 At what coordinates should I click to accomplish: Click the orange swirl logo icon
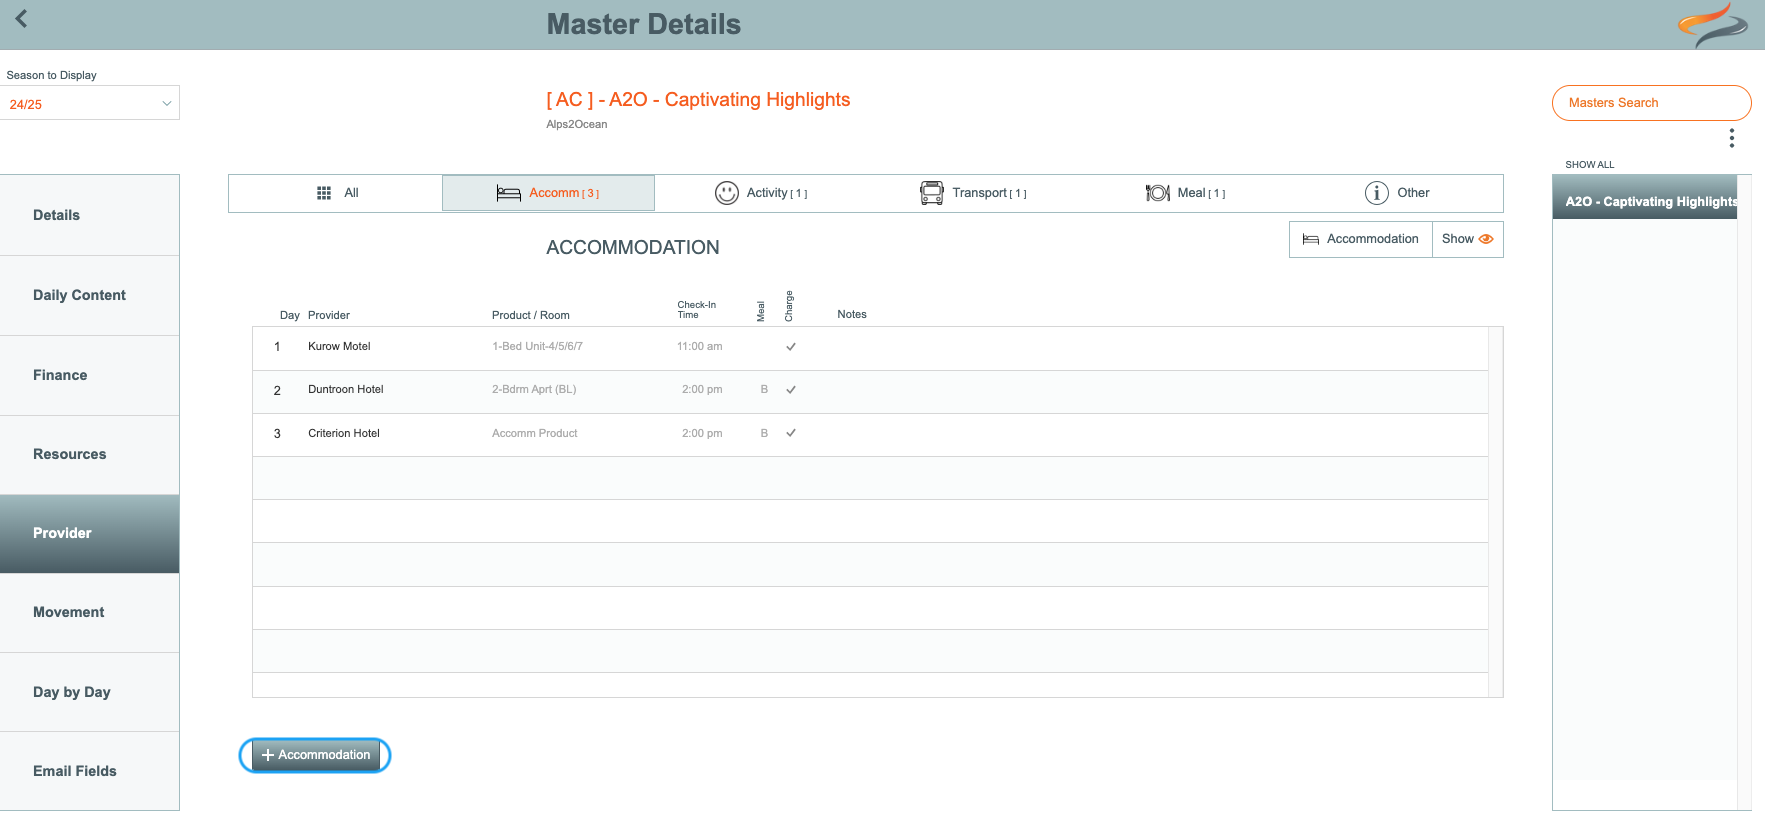click(x=1712, y=25)
